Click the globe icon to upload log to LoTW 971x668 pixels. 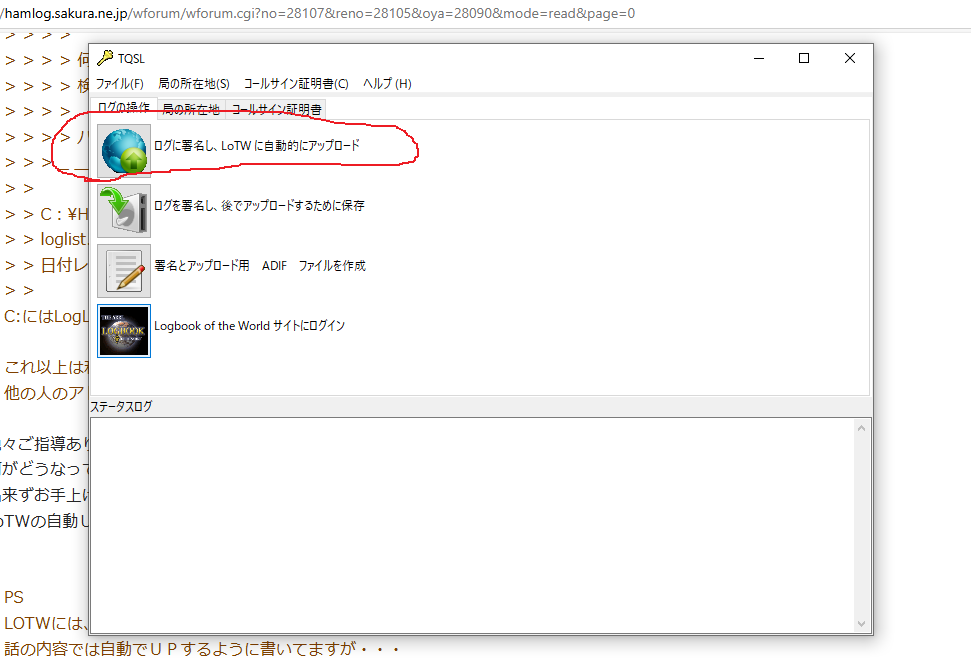tap(124, 151)
